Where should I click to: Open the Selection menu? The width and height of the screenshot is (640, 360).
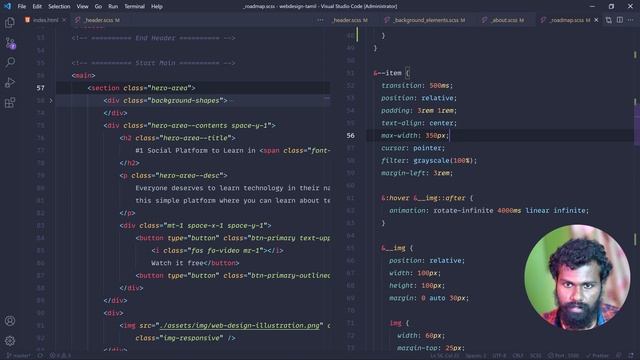59,7
